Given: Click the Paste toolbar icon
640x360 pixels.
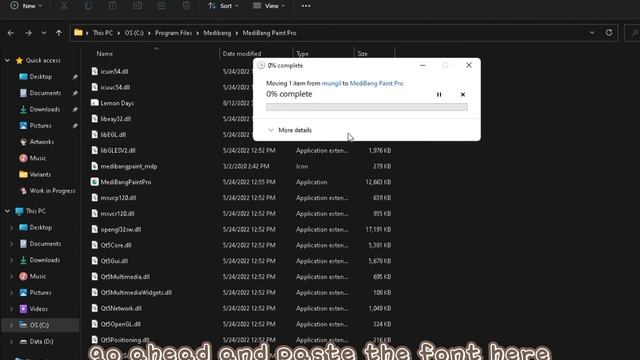Looking at the screenshot, I should [113, 6].
